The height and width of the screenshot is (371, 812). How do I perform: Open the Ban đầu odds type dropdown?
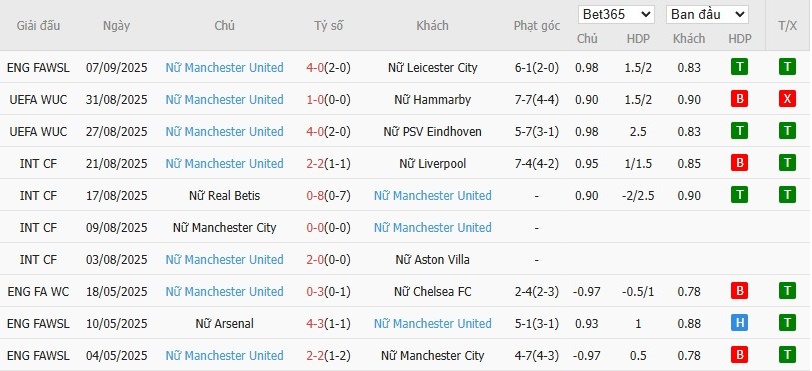tap(707, 15)
